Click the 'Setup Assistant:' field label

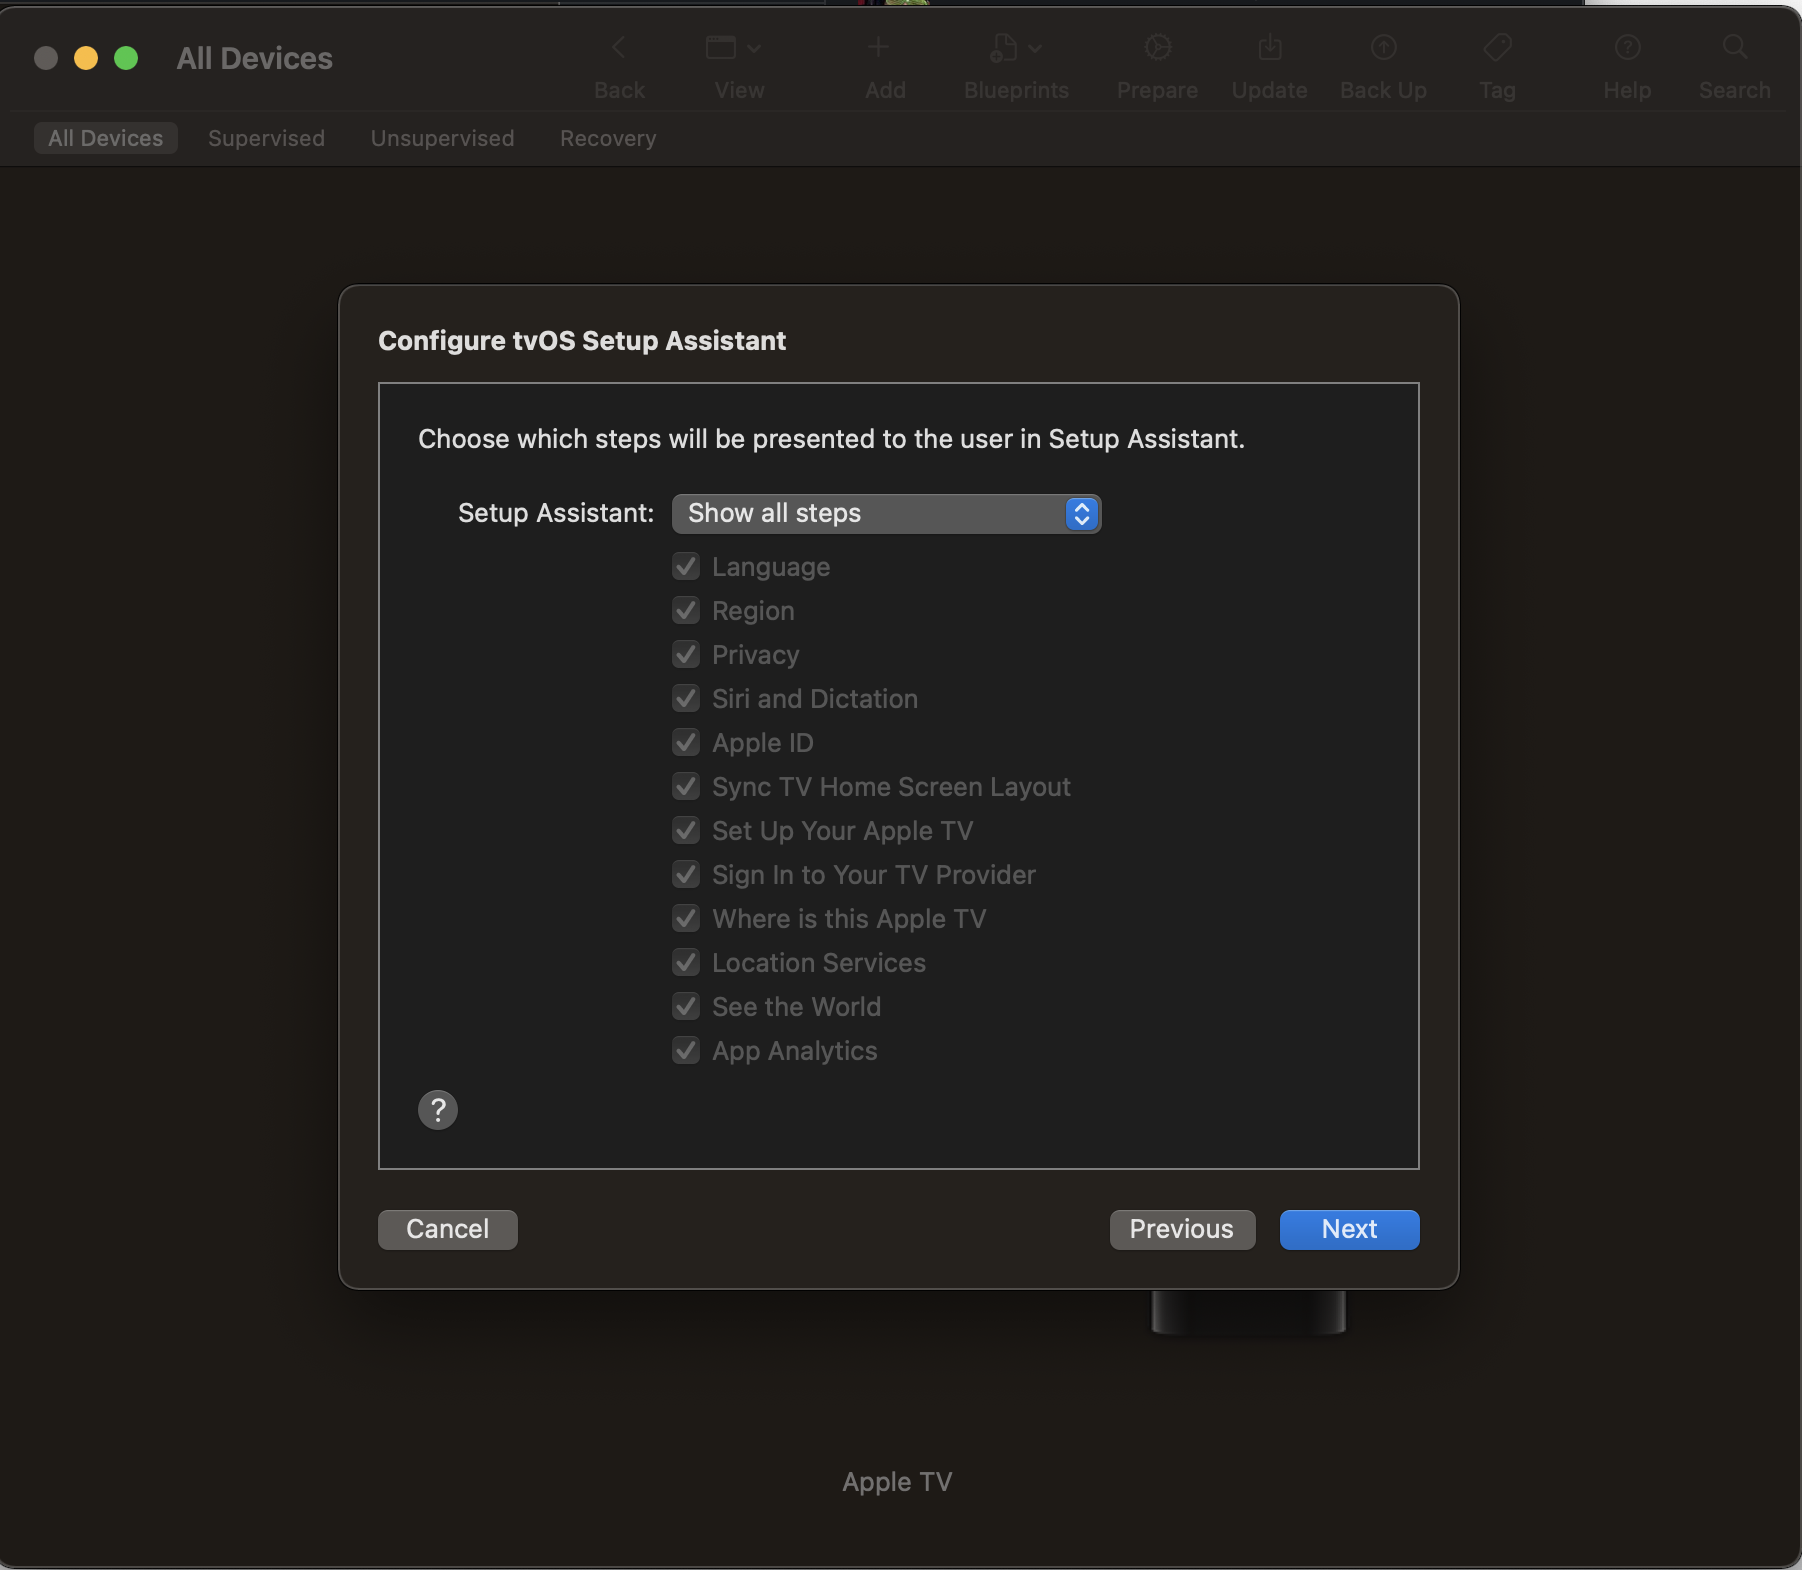(556, 513)
